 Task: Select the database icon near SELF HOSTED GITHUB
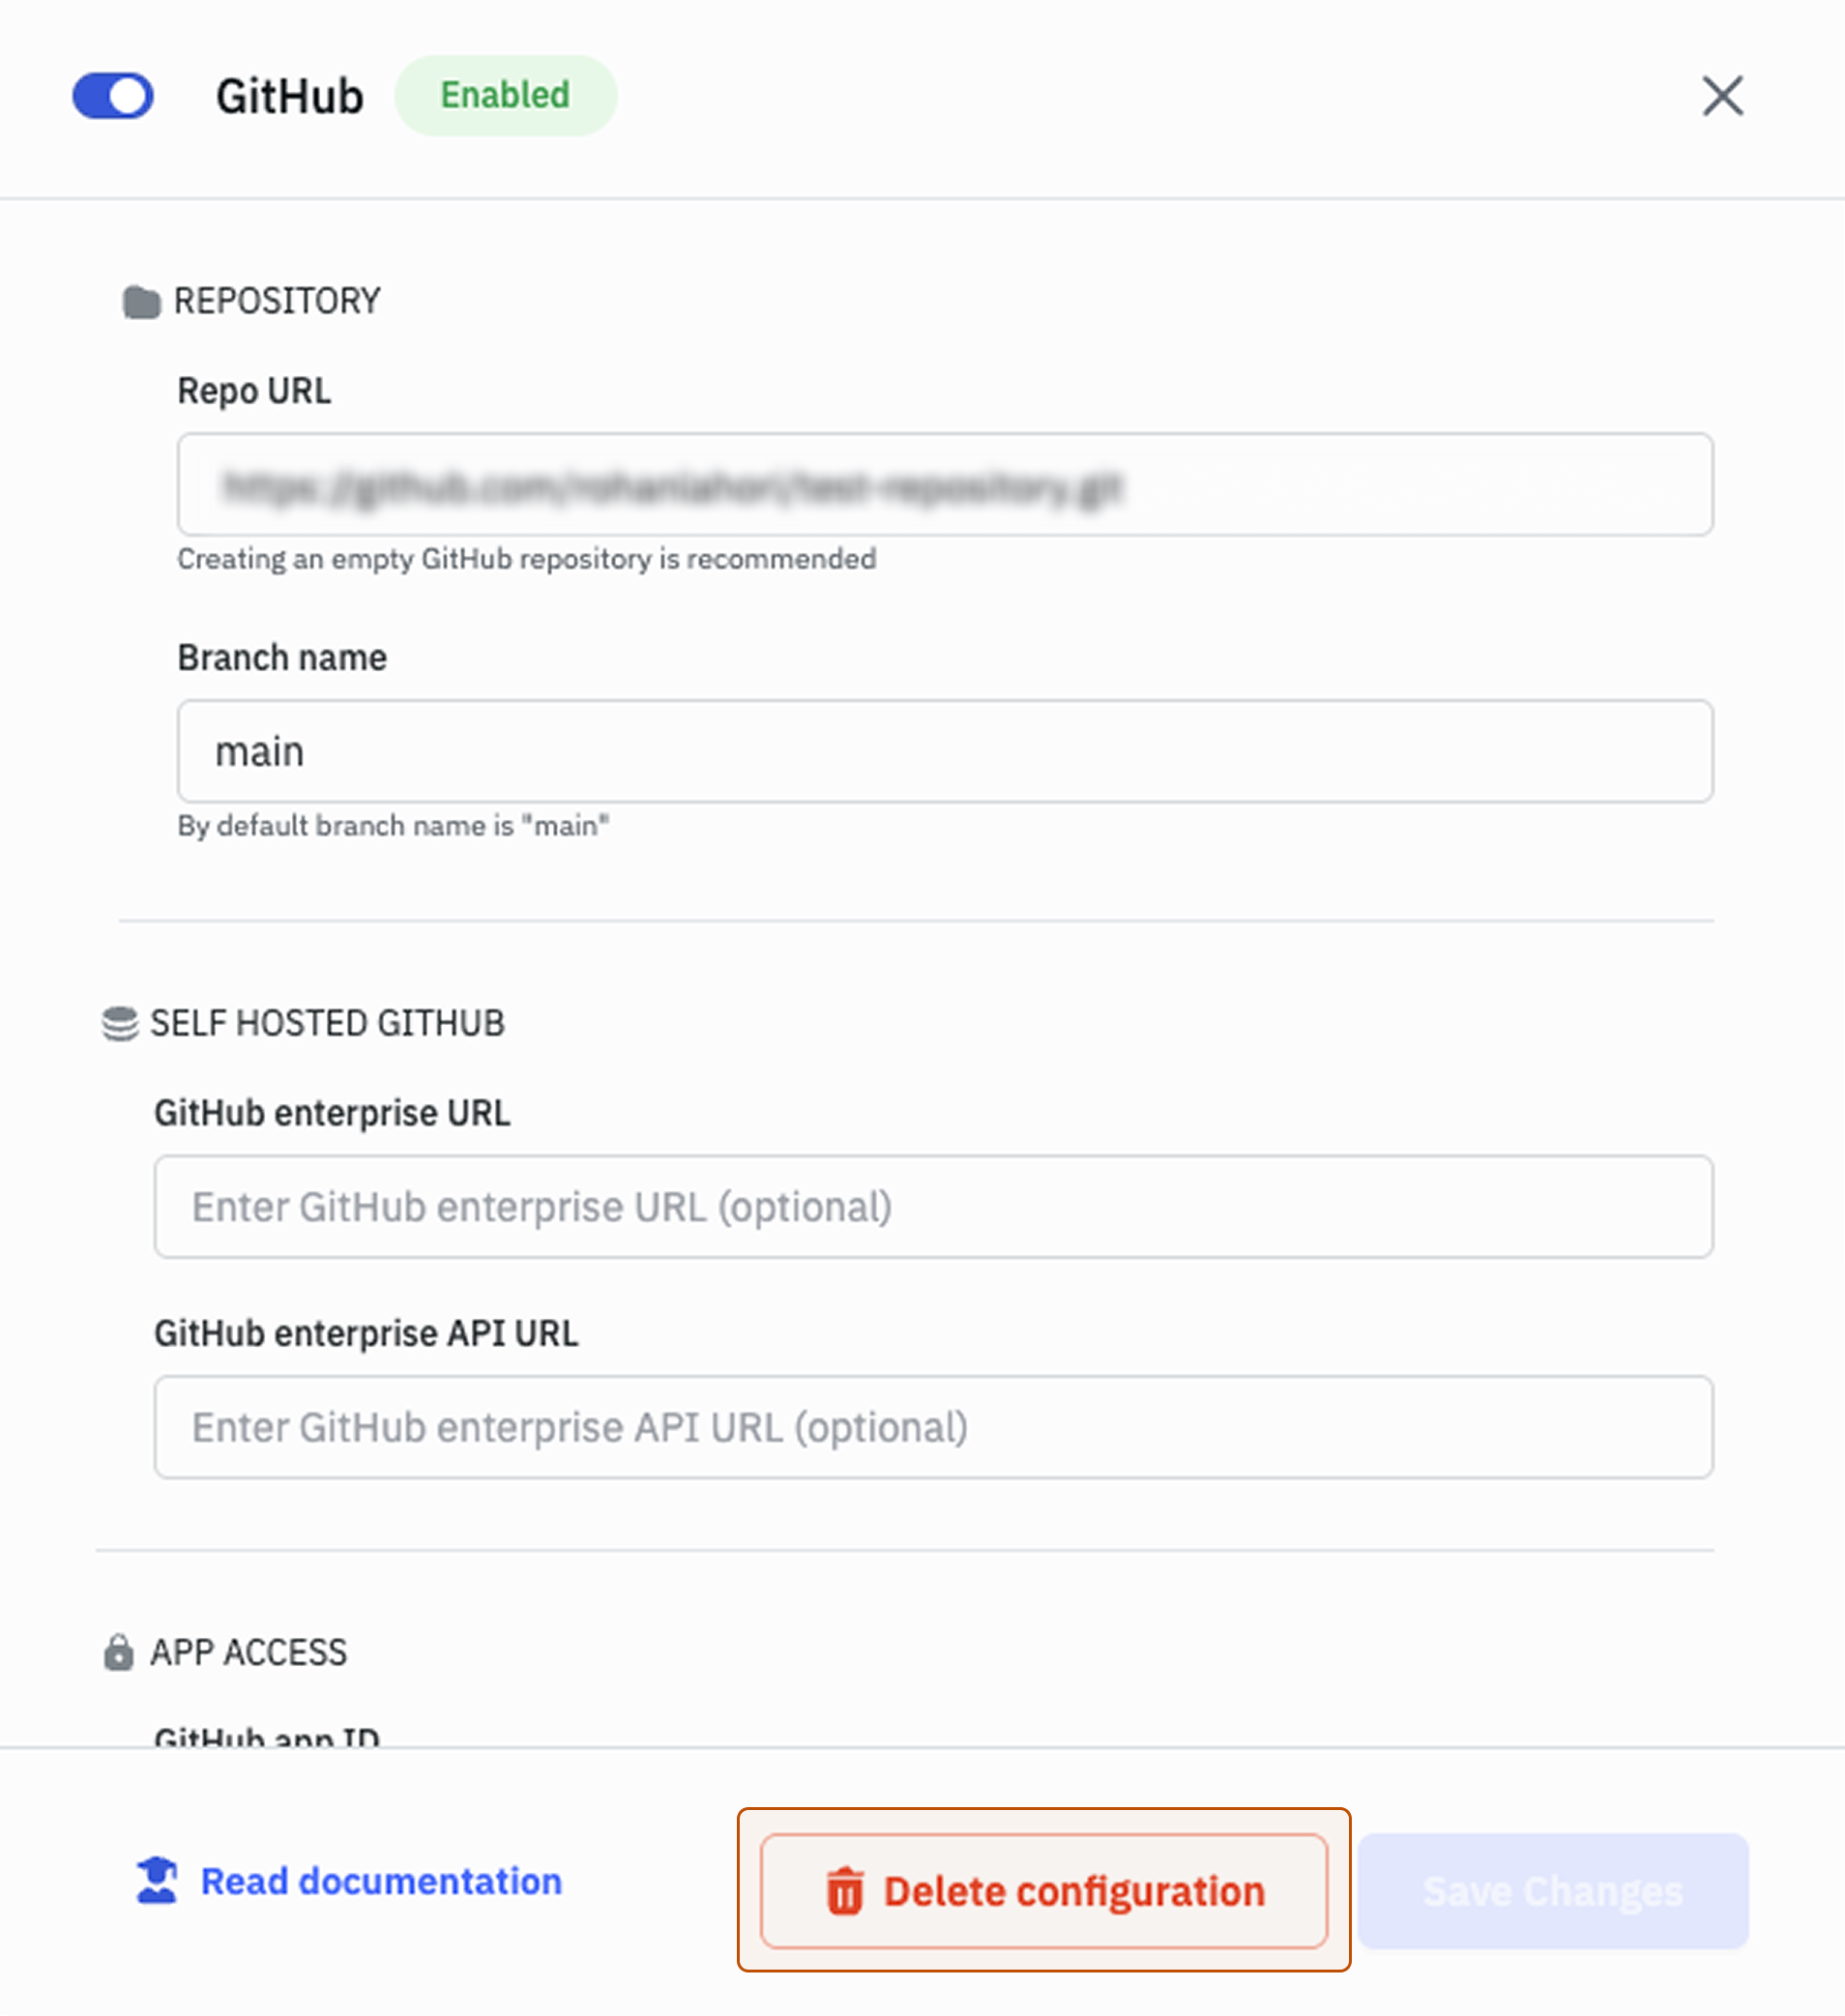118,1022
